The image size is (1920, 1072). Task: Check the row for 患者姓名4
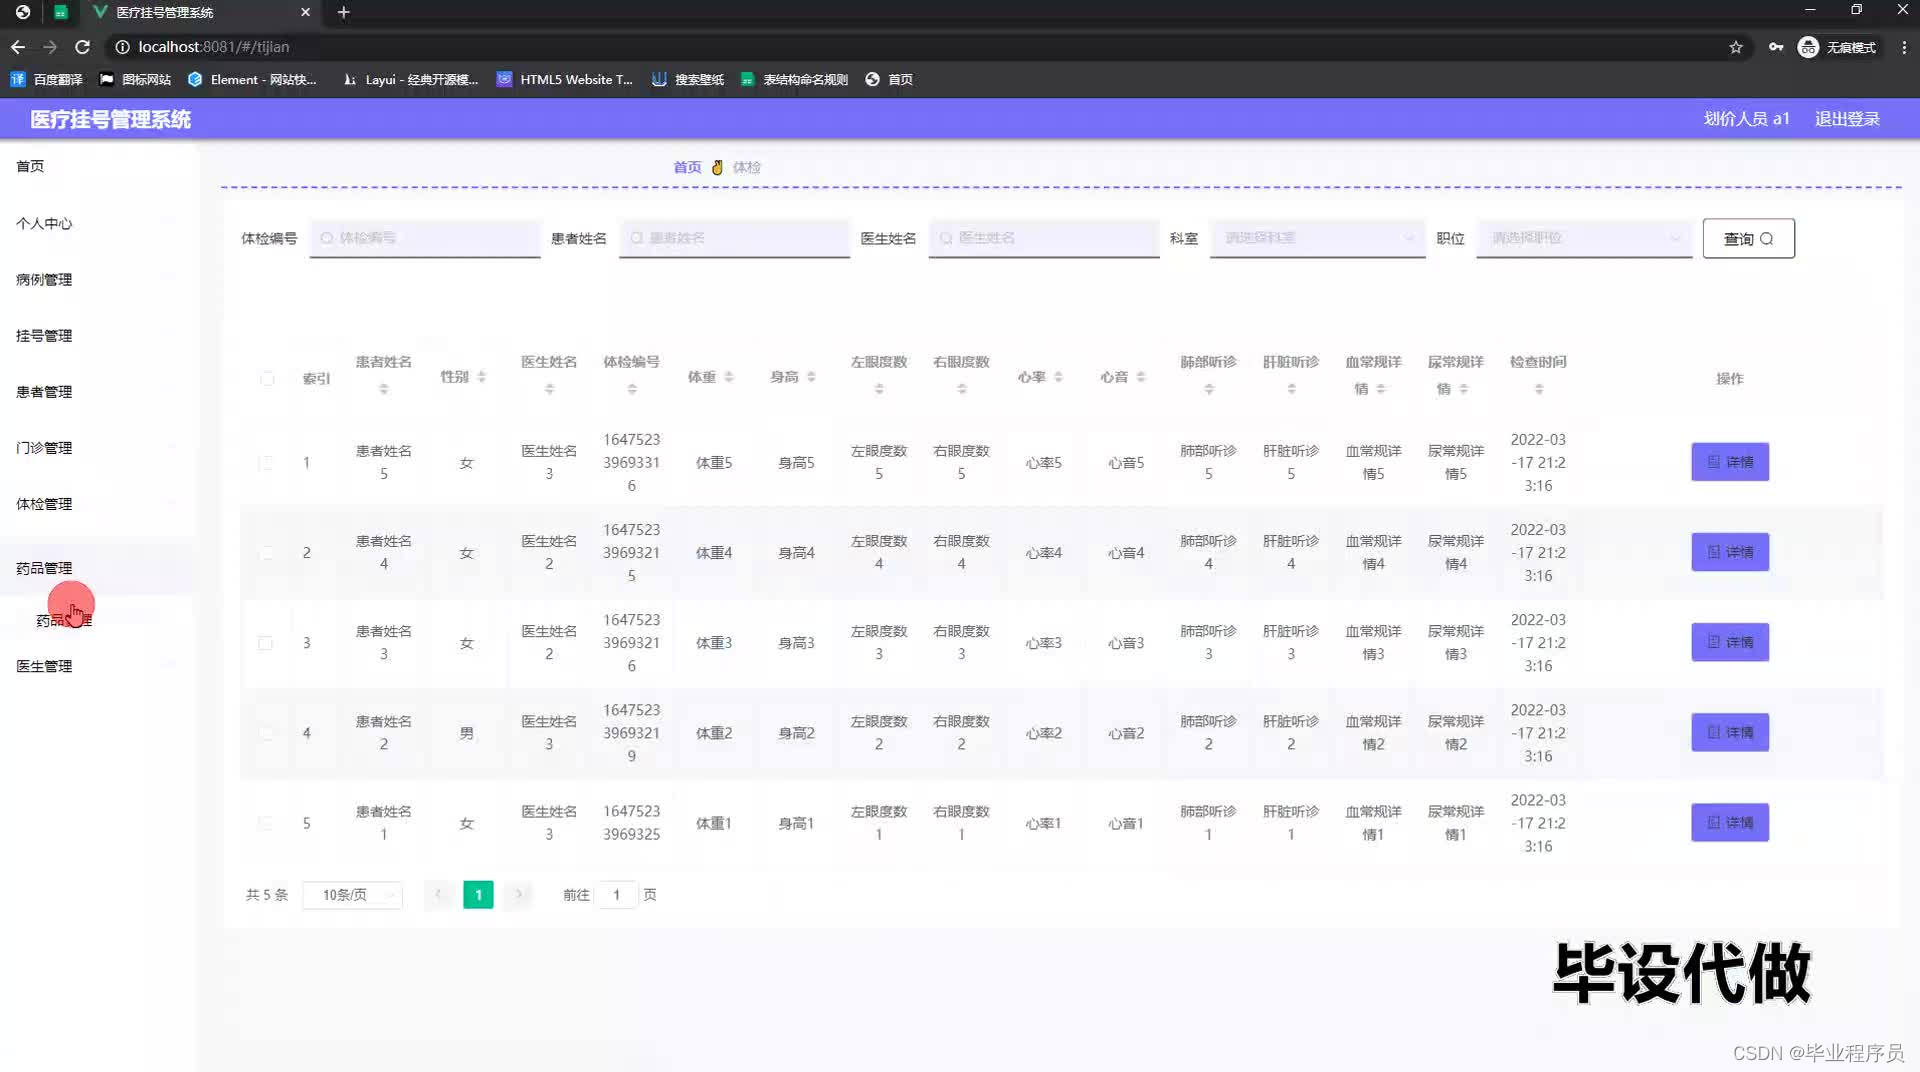[265, 553]
